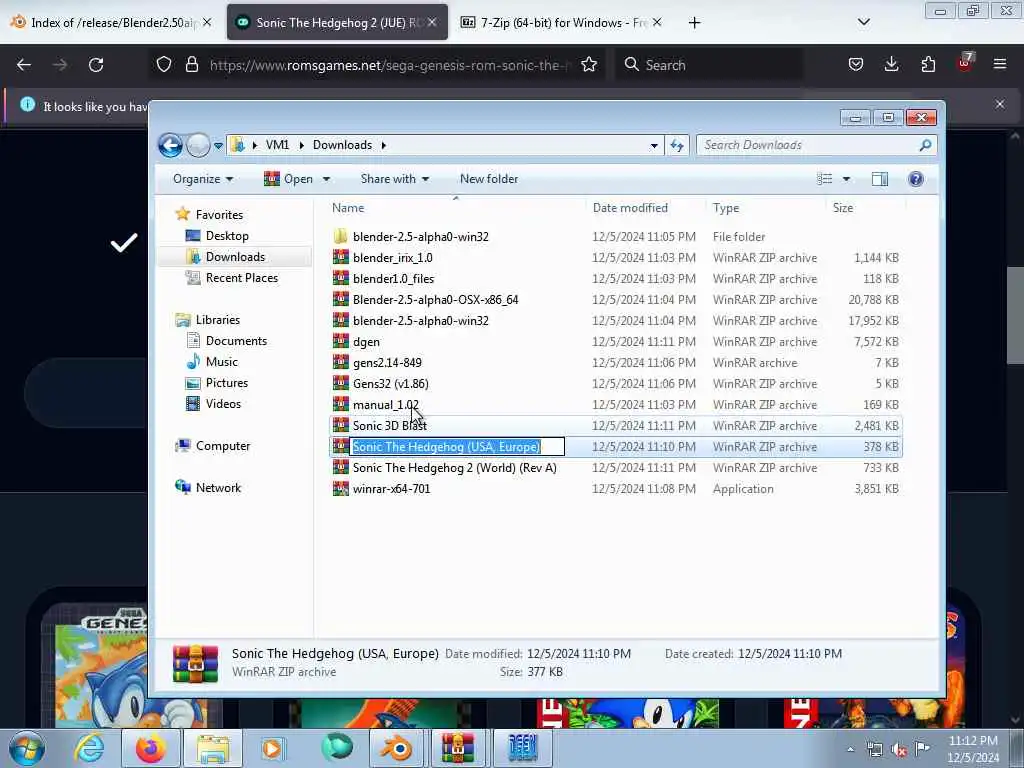This screenshot has width=1024, height=768.
Task: Change view using the views icon
Action: [x=825, y=179]
